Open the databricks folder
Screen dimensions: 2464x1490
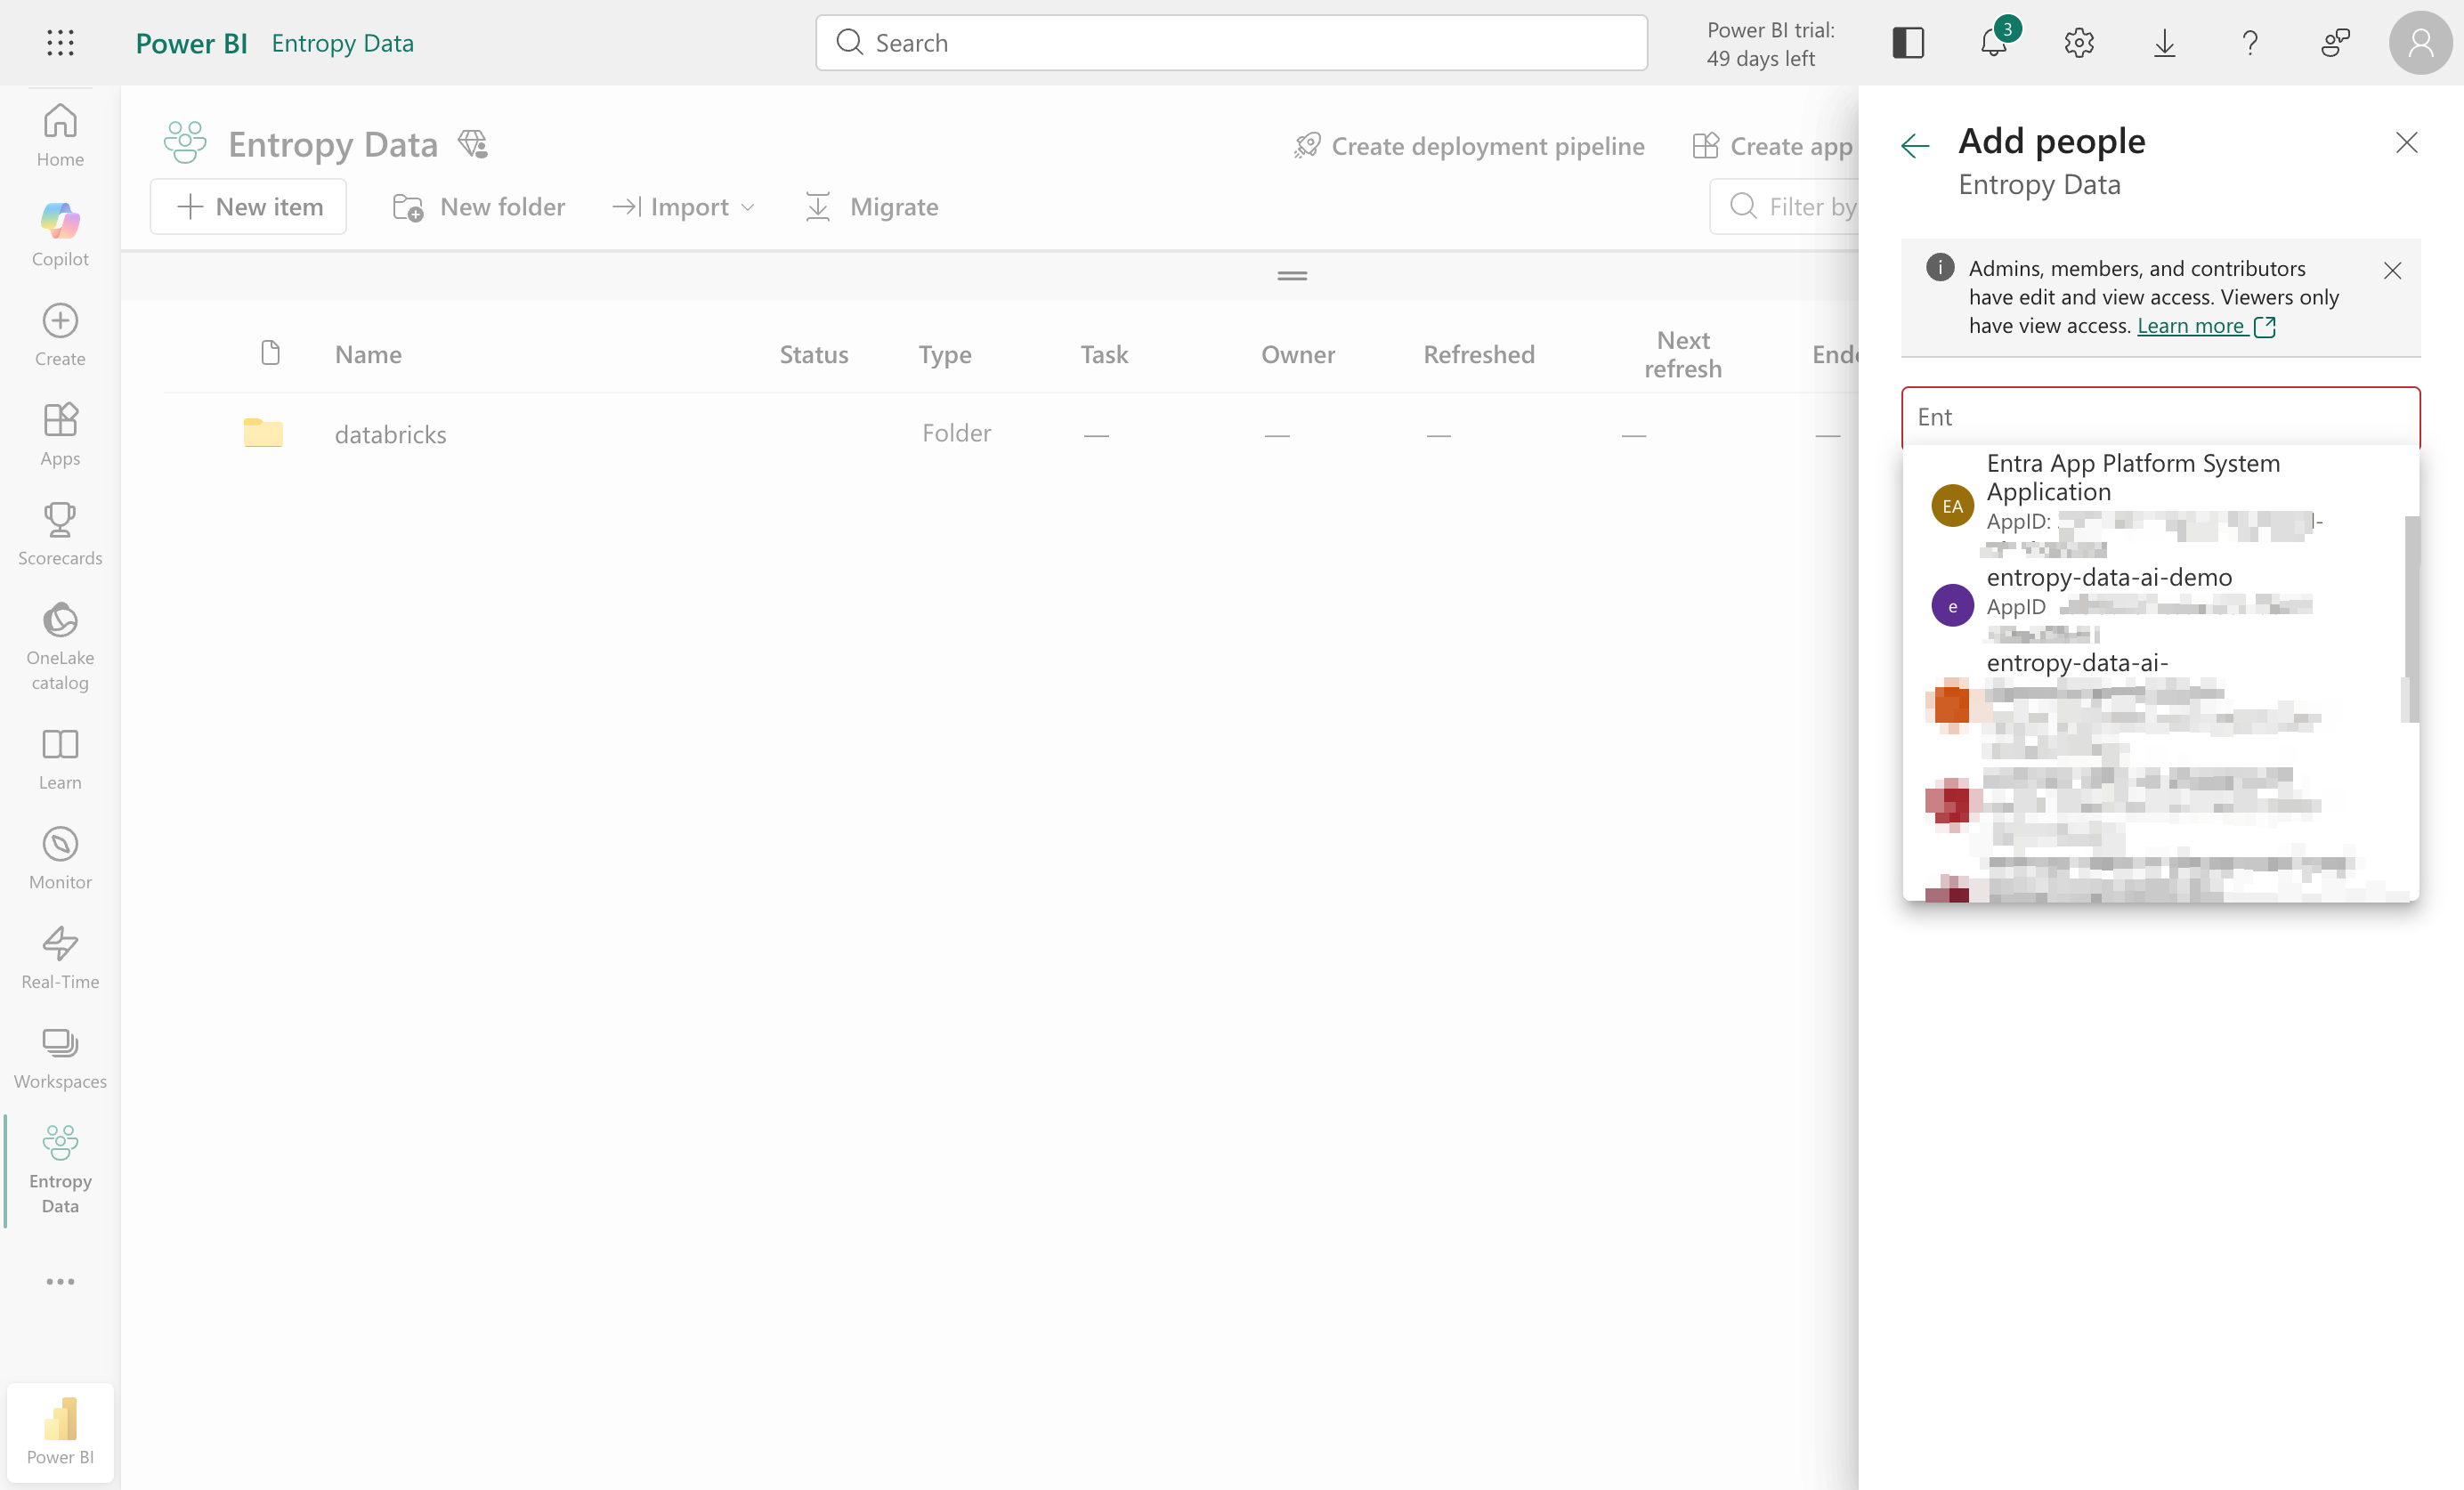tap(390, 434)
